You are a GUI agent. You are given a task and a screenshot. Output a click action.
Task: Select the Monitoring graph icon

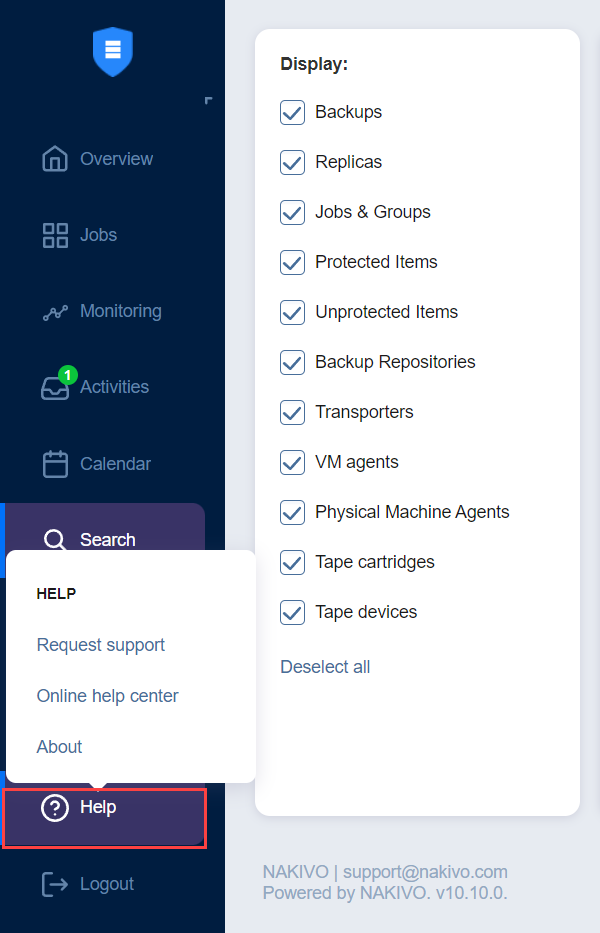(55, 312)
